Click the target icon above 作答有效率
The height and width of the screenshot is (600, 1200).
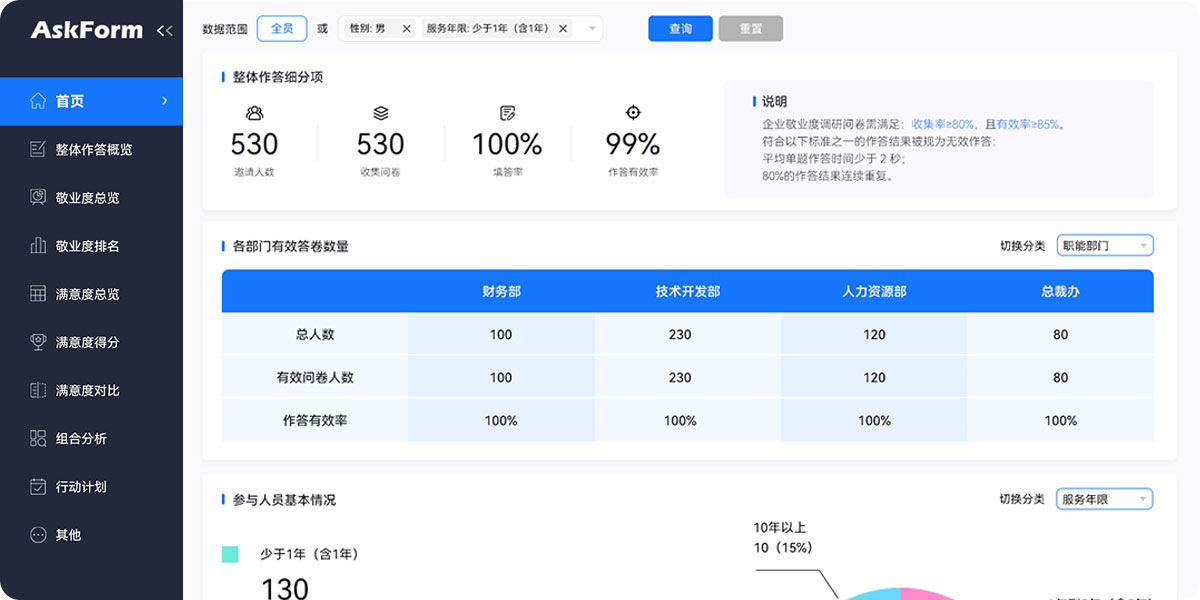633,113
